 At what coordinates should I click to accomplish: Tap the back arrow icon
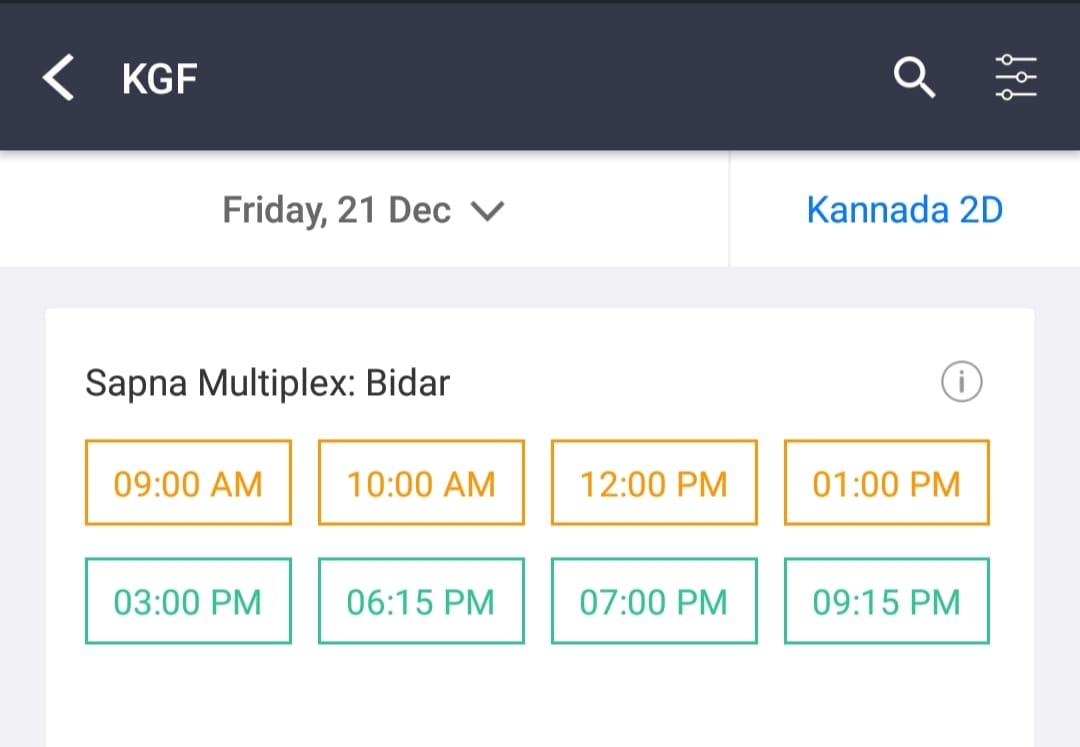click(x=59, y=78)
